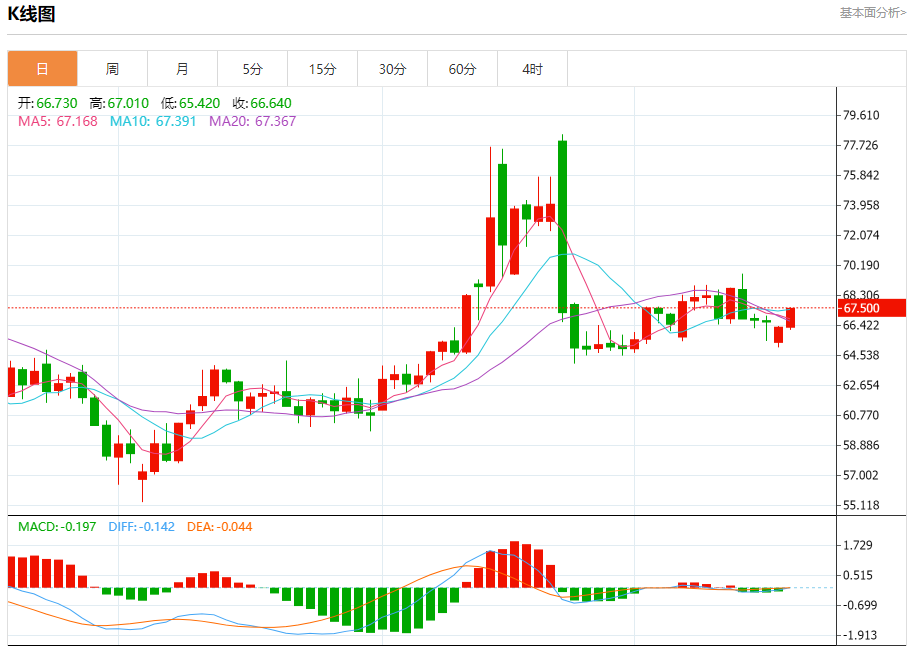912x646 pixels.
Task: Click the red 67.500 current price tag
Action: (x=872, y=308)
